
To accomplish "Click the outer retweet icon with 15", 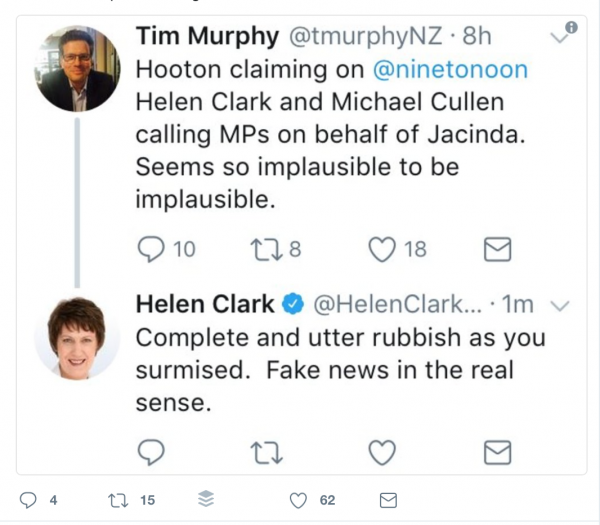I will point(117,500).
